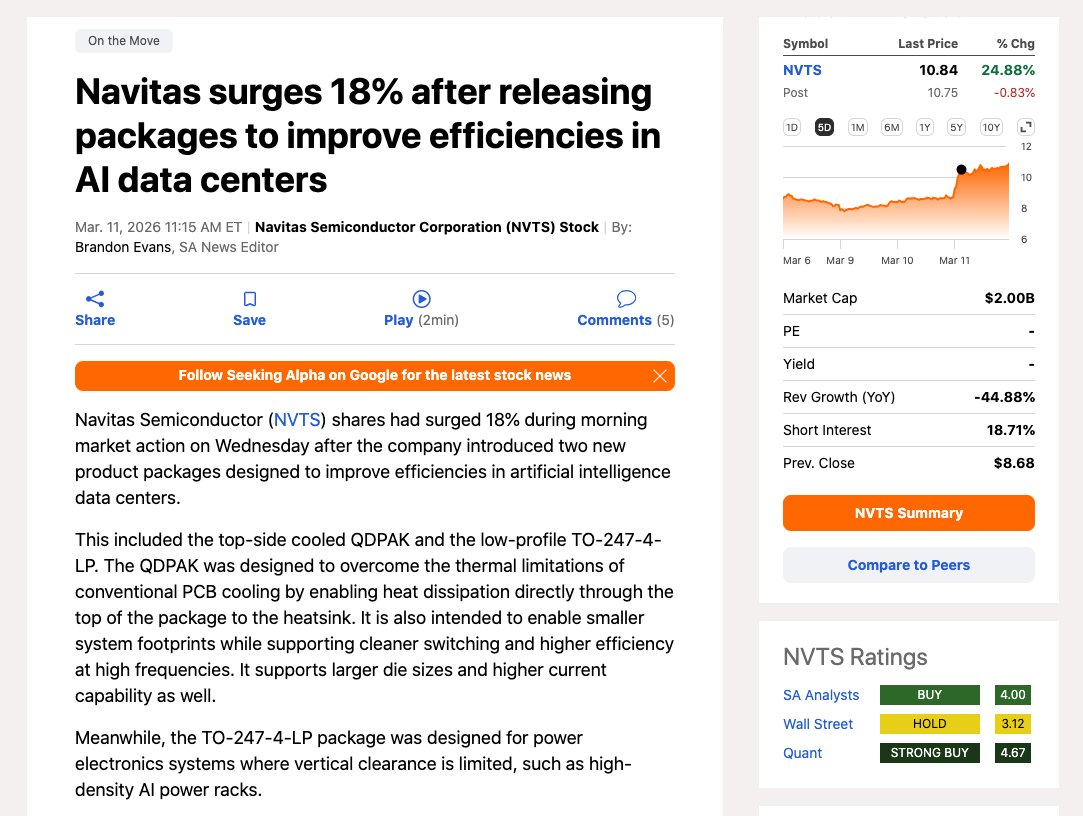Click the Share icon
Viewport: 1083px width, 816px height.
(x=95, y=298)
